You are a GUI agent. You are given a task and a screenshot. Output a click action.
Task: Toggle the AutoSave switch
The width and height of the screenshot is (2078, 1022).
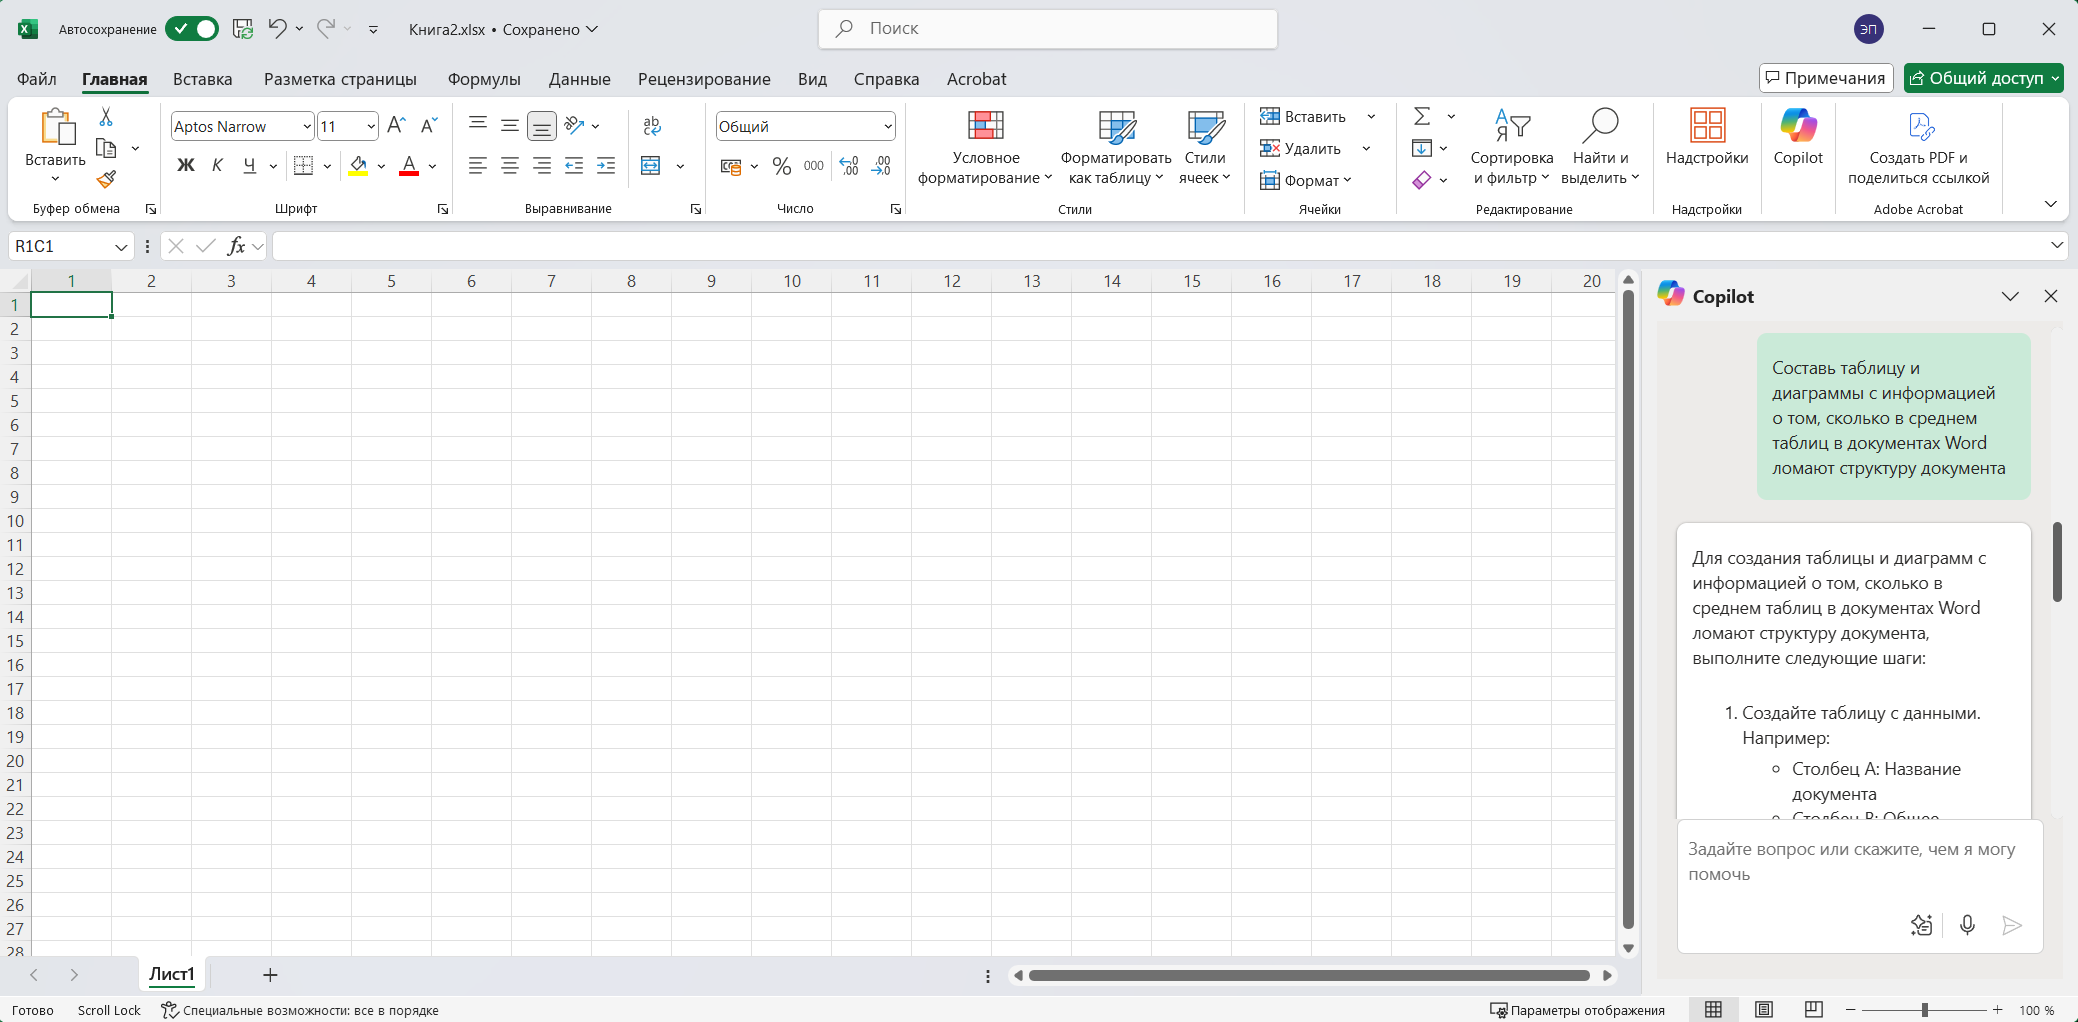coord(192,29)
